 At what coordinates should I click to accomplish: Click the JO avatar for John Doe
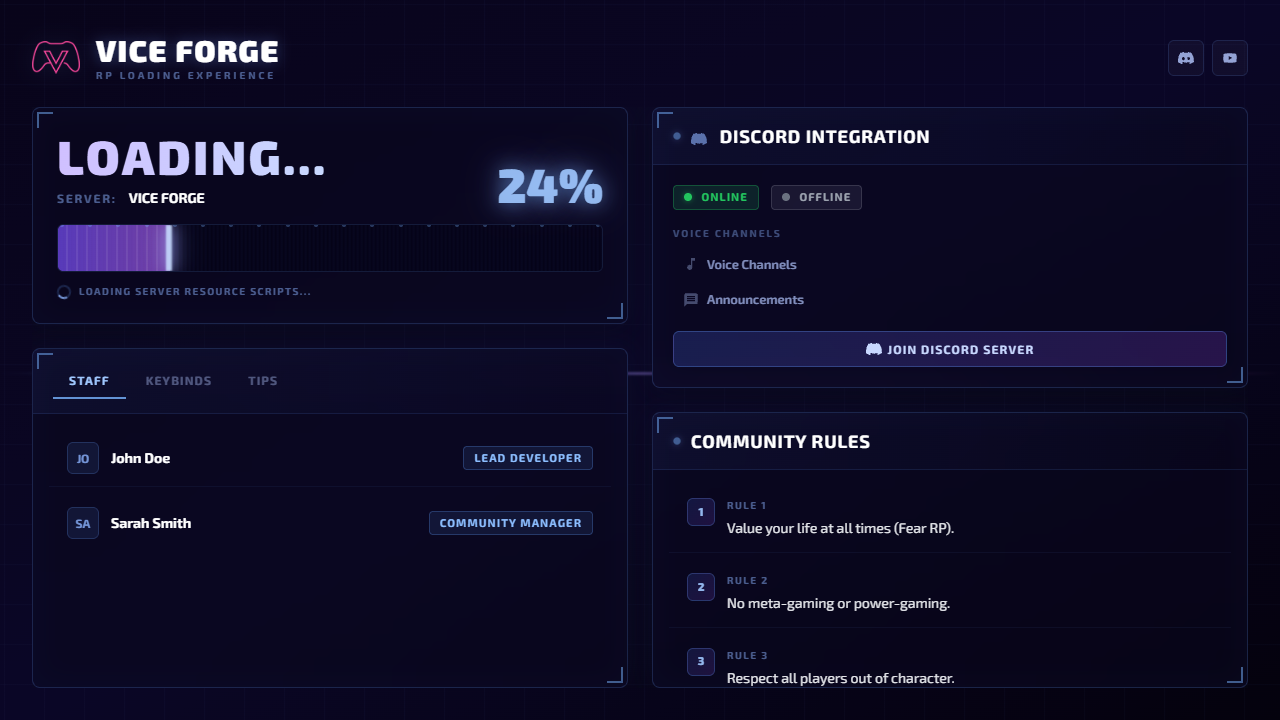click(x=83, y=458)
